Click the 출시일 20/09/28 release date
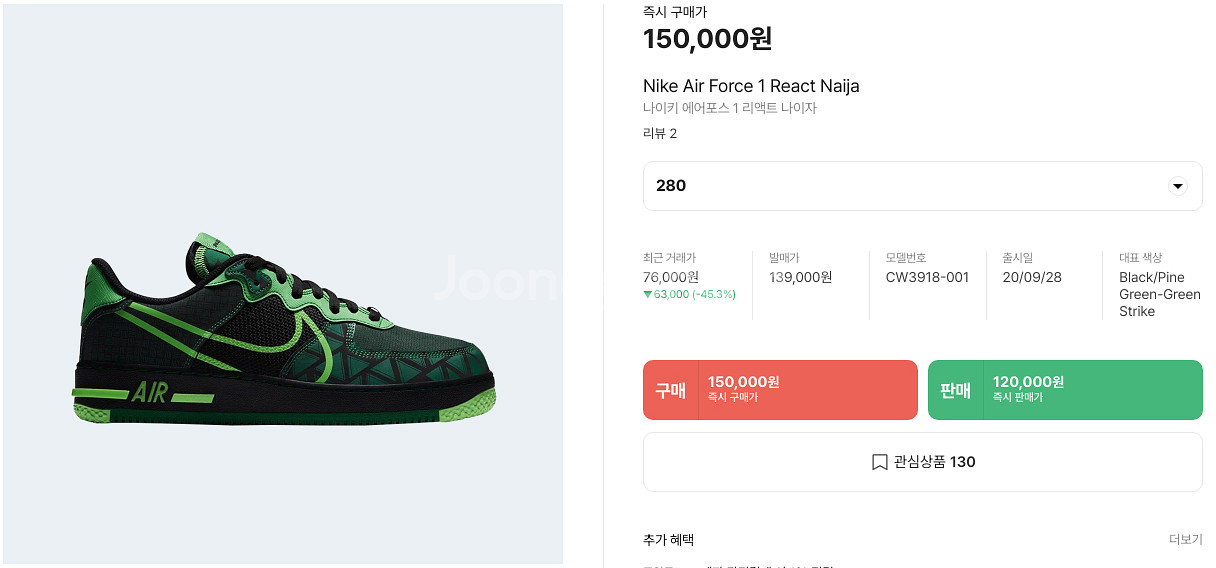1216x568 pixels. (1032, 277)
